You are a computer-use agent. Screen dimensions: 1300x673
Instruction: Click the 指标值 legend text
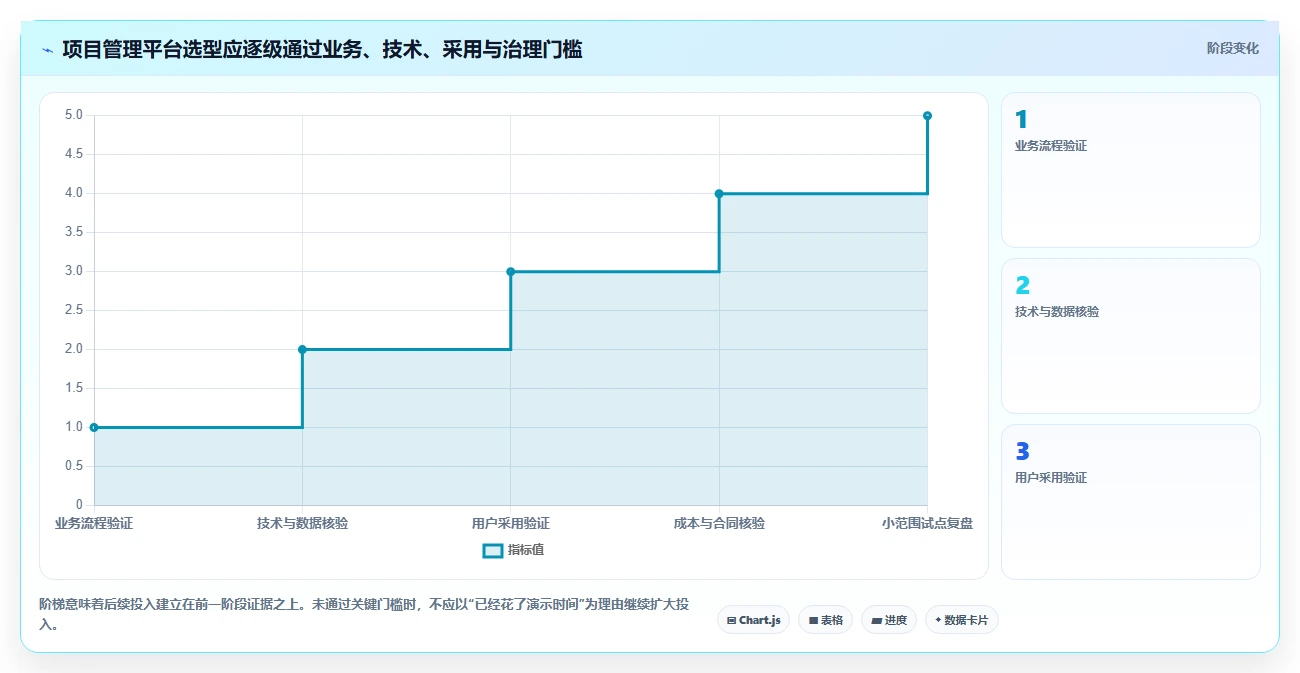526,550
